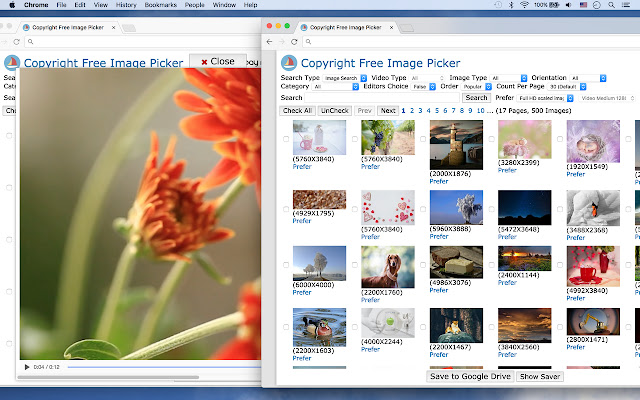The width and height of the screenshot is (640, 400).
Task: Open the Count Per Page dropdown
Action: coord(567,87)
